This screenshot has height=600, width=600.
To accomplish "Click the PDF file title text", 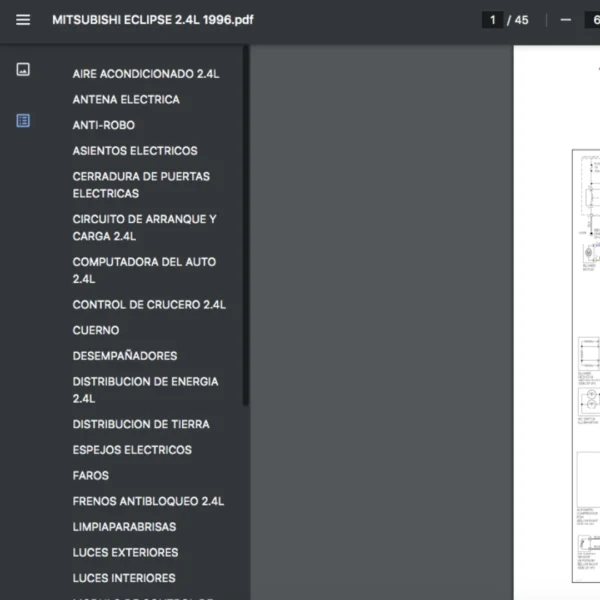I will [x=153, y=20].
